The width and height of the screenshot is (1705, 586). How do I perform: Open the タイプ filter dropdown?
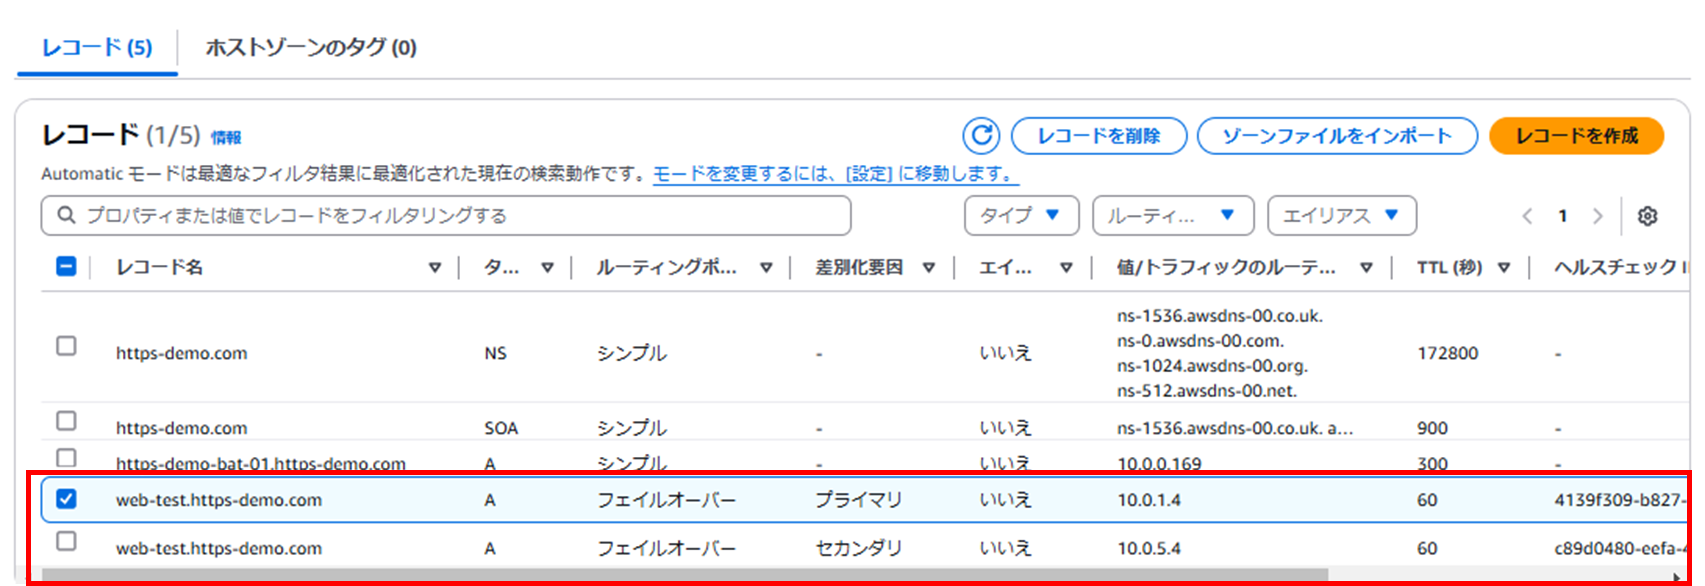pyautogui.click(x=1022, y=216)
